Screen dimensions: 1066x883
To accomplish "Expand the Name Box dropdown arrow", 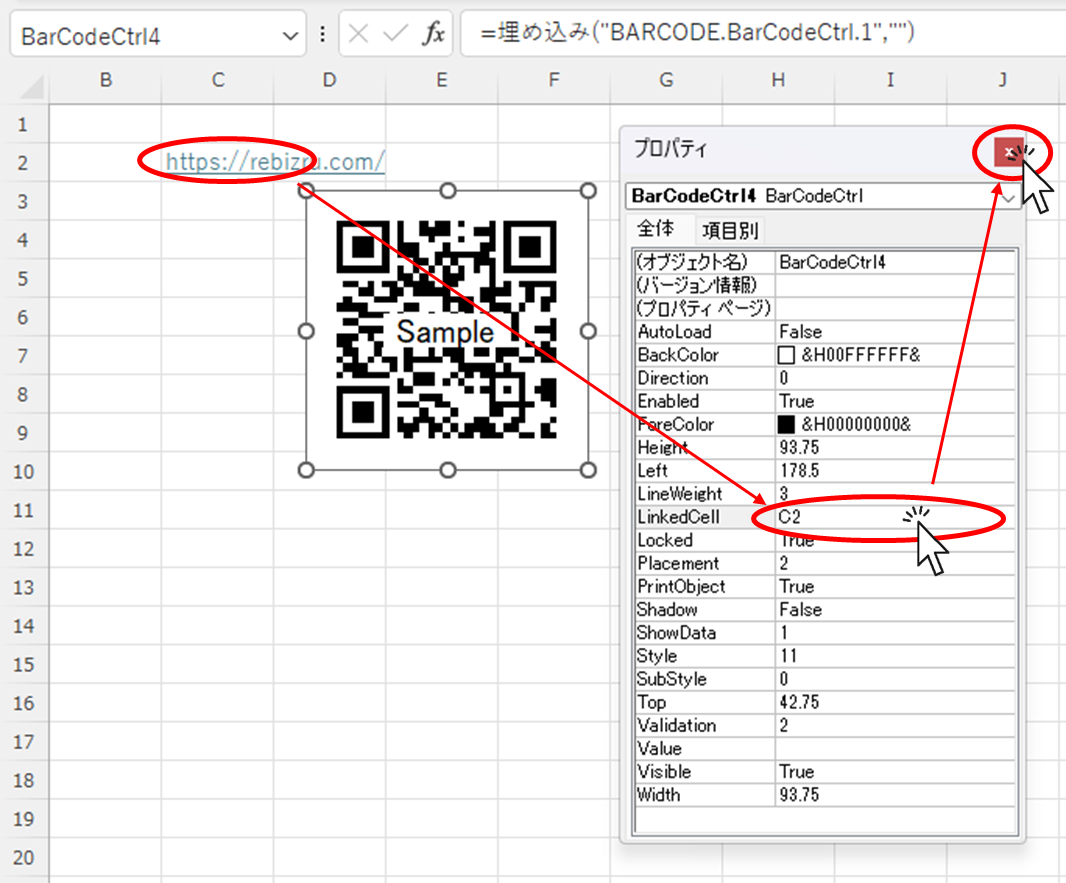I will [x=291, y=36].
